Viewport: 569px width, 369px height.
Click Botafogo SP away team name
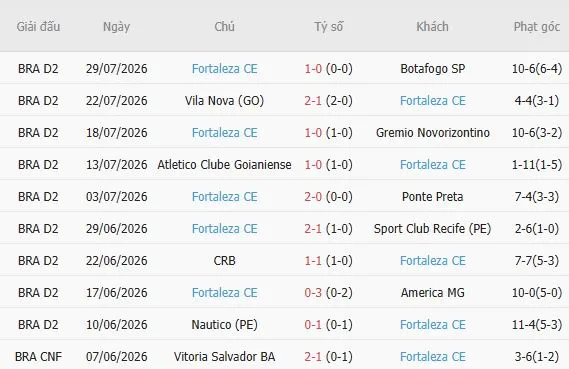(433, 69)
